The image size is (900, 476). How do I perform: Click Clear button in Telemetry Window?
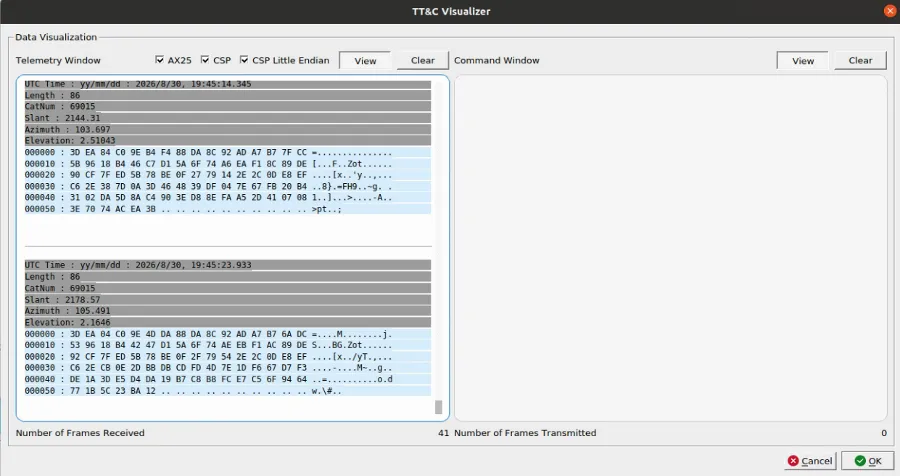(422, 60)
